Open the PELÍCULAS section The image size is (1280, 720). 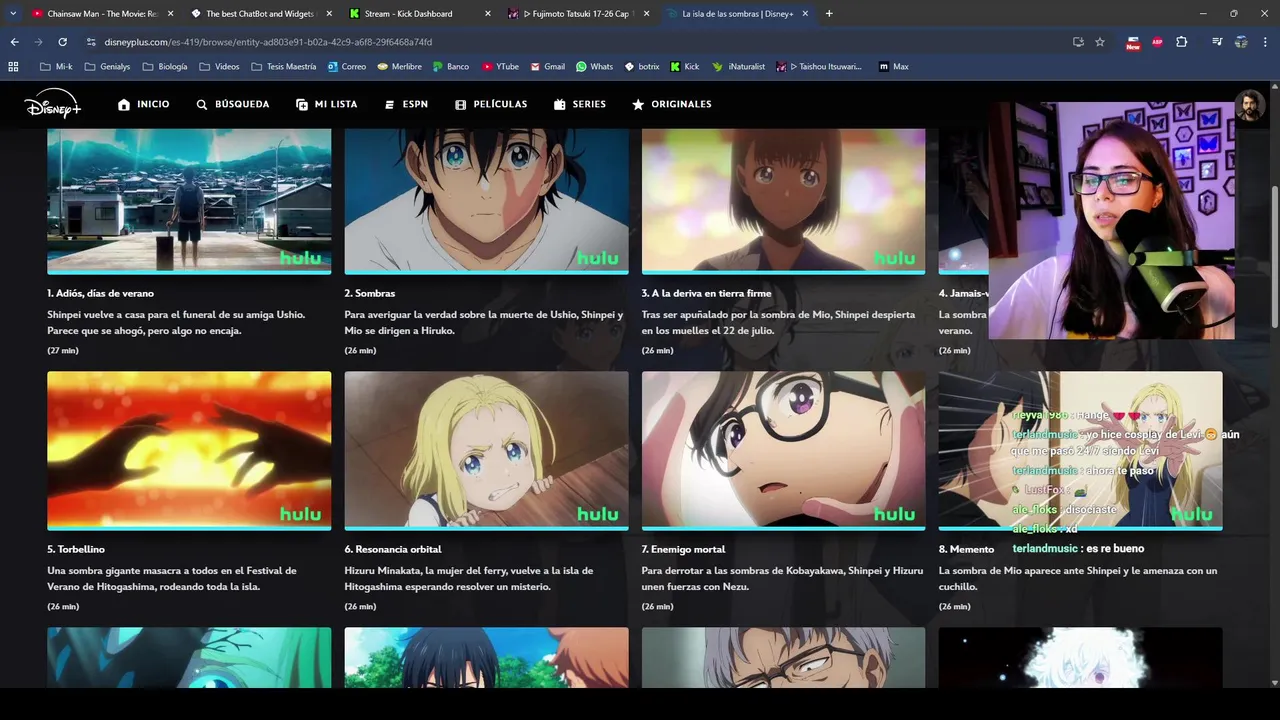491,104
